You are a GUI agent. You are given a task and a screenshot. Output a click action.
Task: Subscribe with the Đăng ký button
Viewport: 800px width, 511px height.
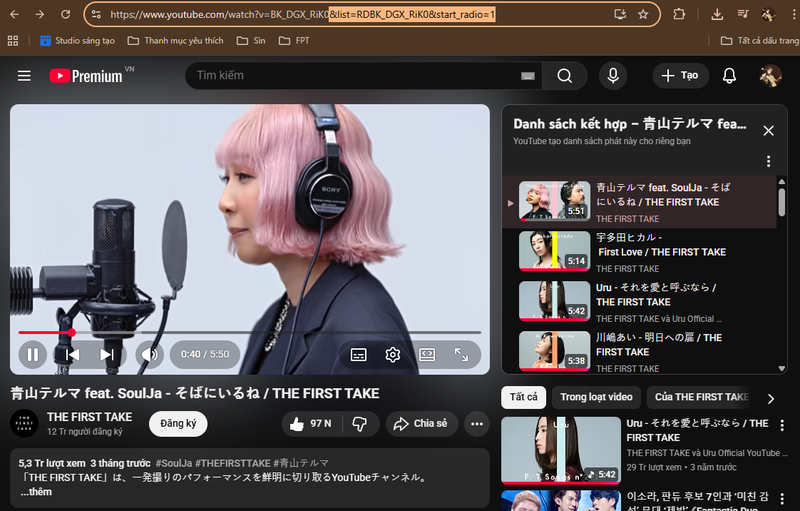(178, 423)
